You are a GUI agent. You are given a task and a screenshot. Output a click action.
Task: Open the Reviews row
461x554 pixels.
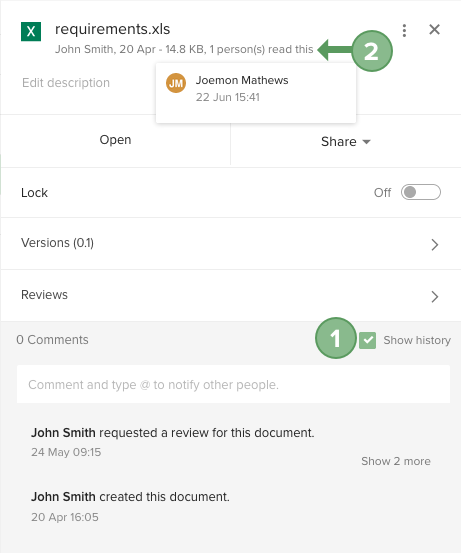coord(230,295)
